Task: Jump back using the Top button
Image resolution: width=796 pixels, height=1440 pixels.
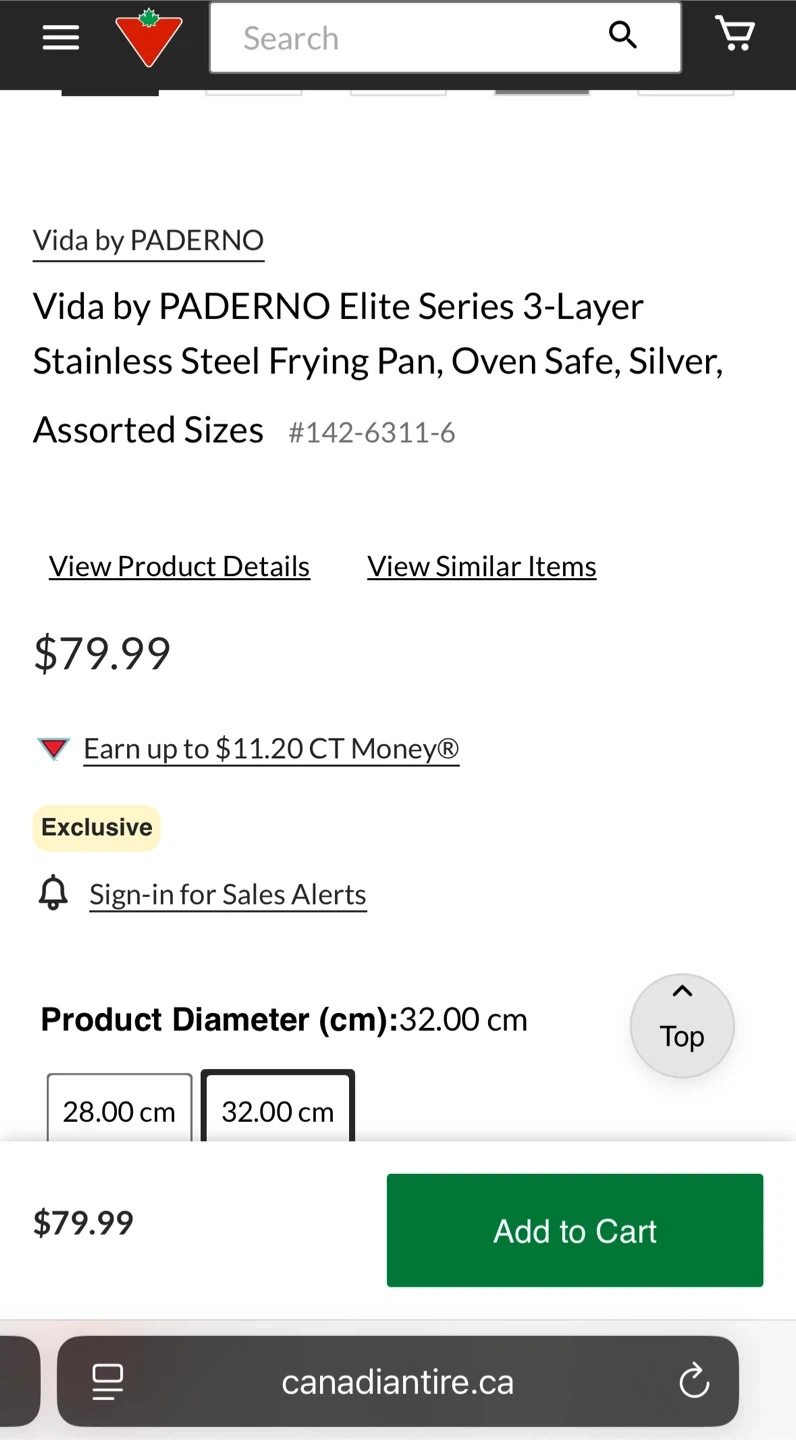Action: [682, 1024]
